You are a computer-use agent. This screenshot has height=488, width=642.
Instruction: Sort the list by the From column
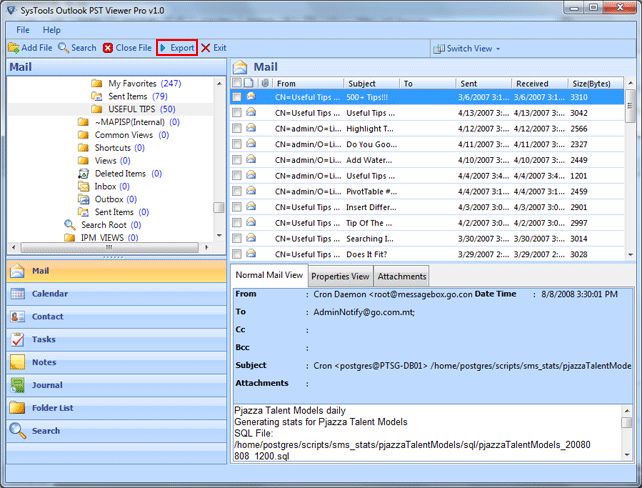[308, 84]
